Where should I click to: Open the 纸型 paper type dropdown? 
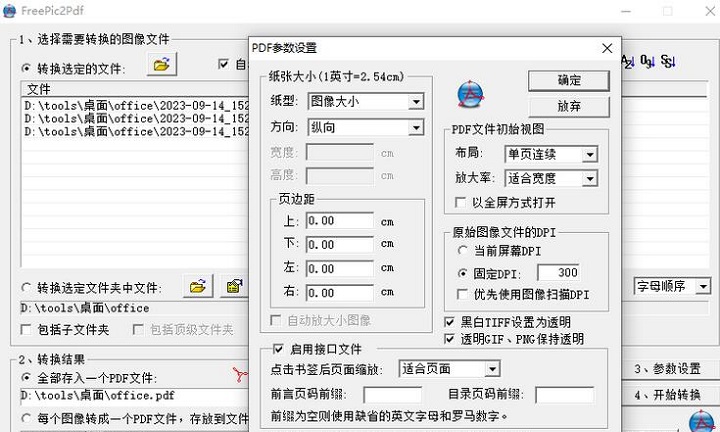pyautogui.click(x=416, y=101)
